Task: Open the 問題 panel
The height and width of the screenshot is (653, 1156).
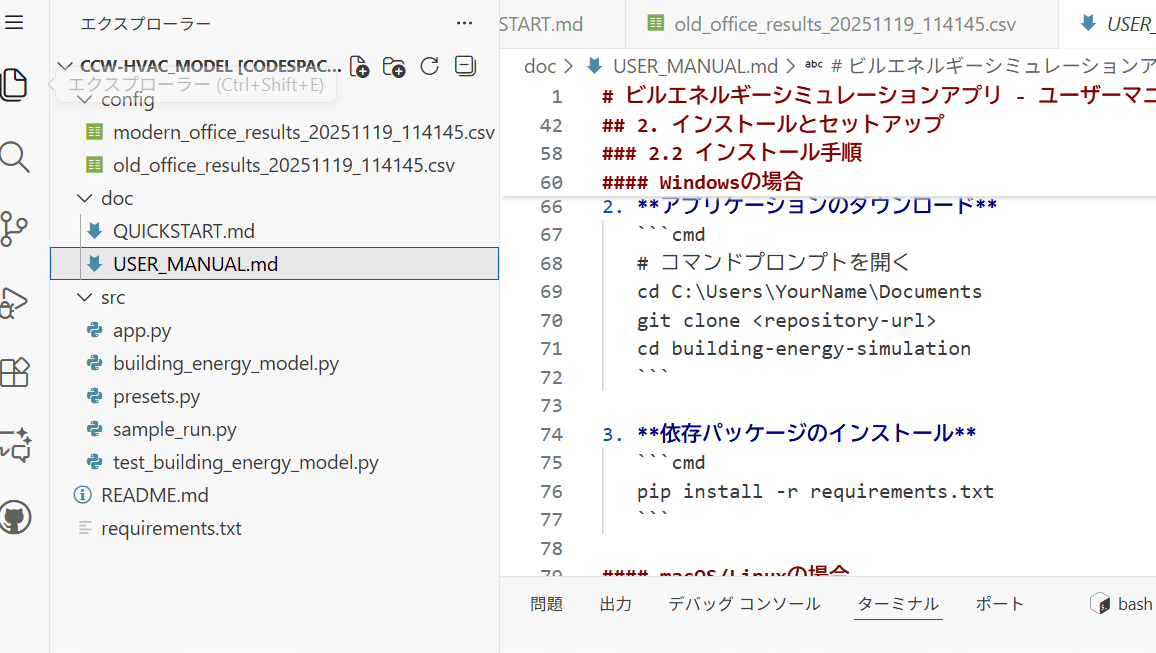Action: click(x=546, y=603)
